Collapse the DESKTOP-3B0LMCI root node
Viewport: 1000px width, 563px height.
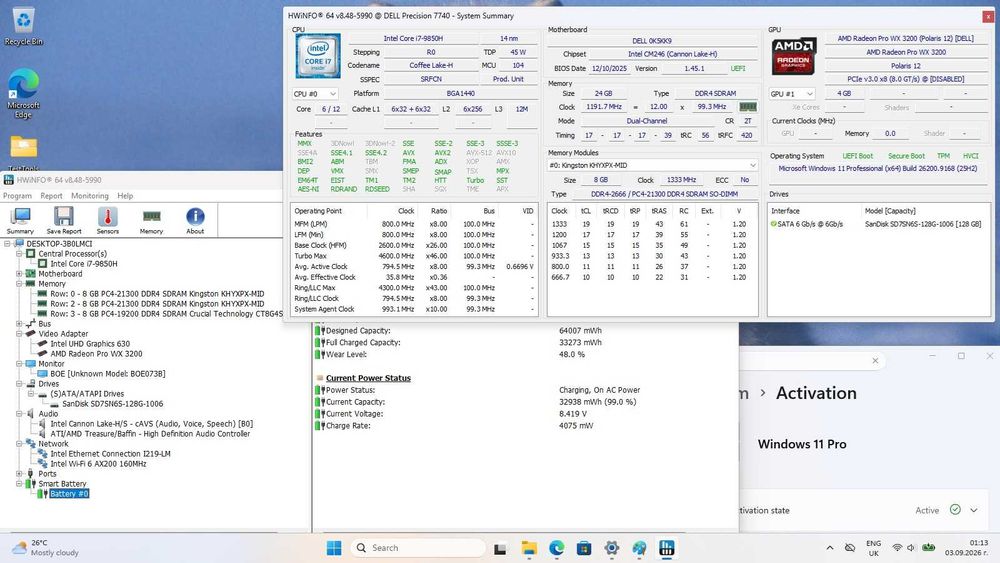coord(8,244)
